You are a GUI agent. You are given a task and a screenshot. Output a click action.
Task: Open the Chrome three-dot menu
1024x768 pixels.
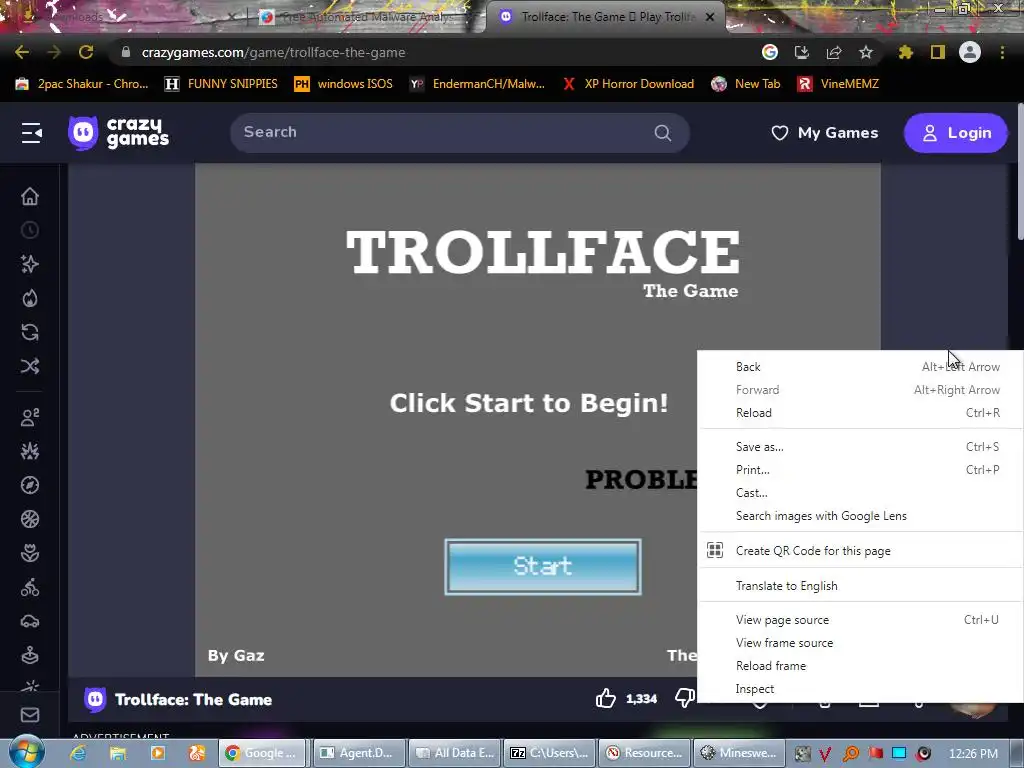[x=1002, y=52]
